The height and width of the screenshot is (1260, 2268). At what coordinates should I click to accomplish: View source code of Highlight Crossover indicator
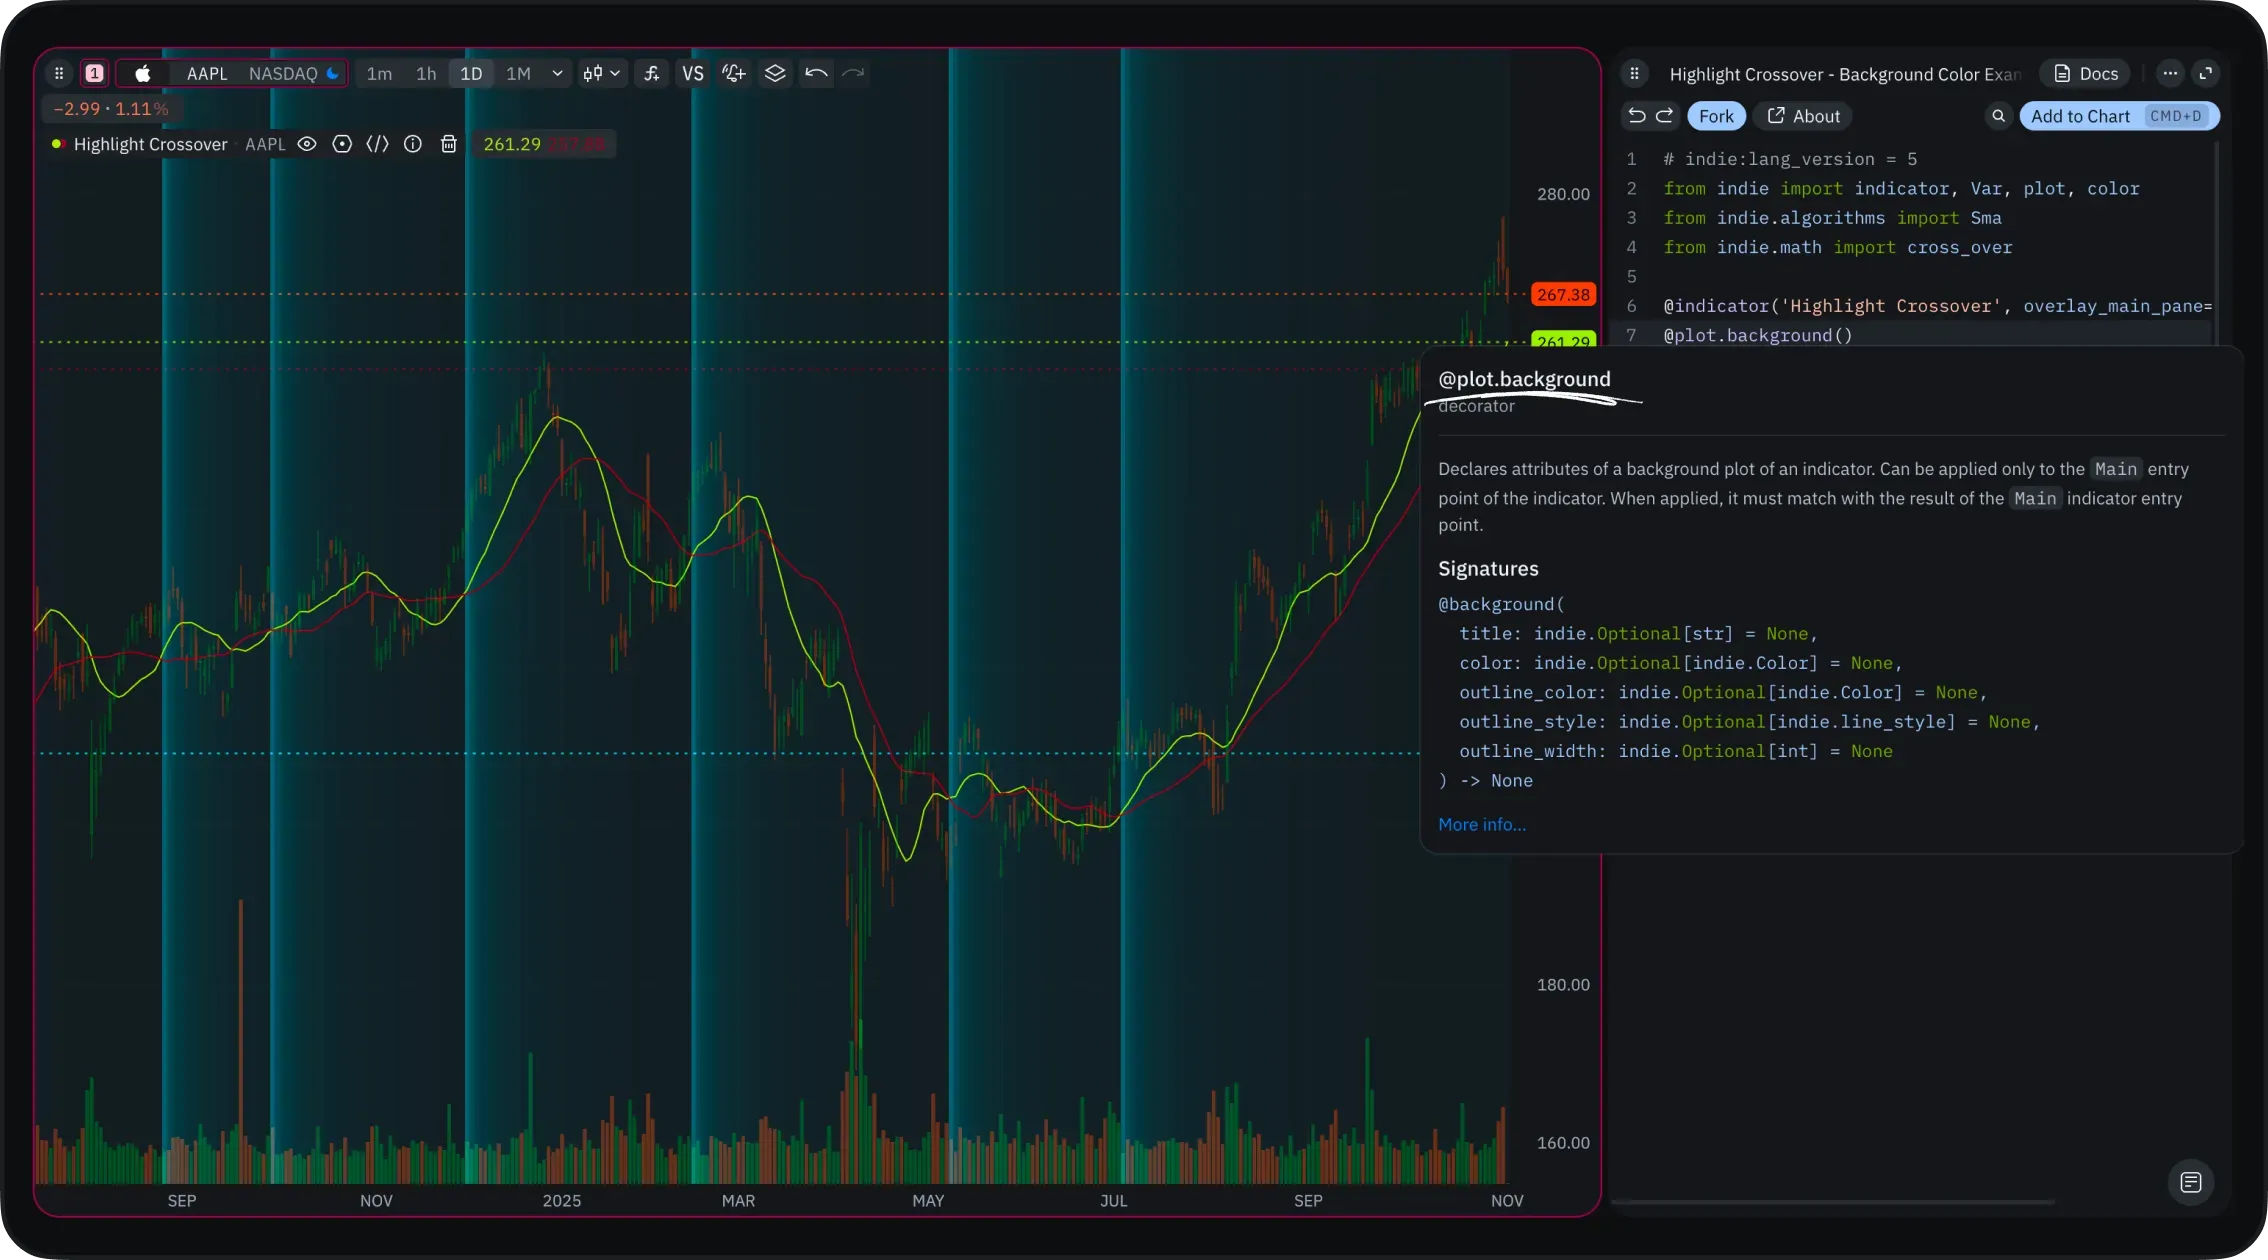[377, 145]
